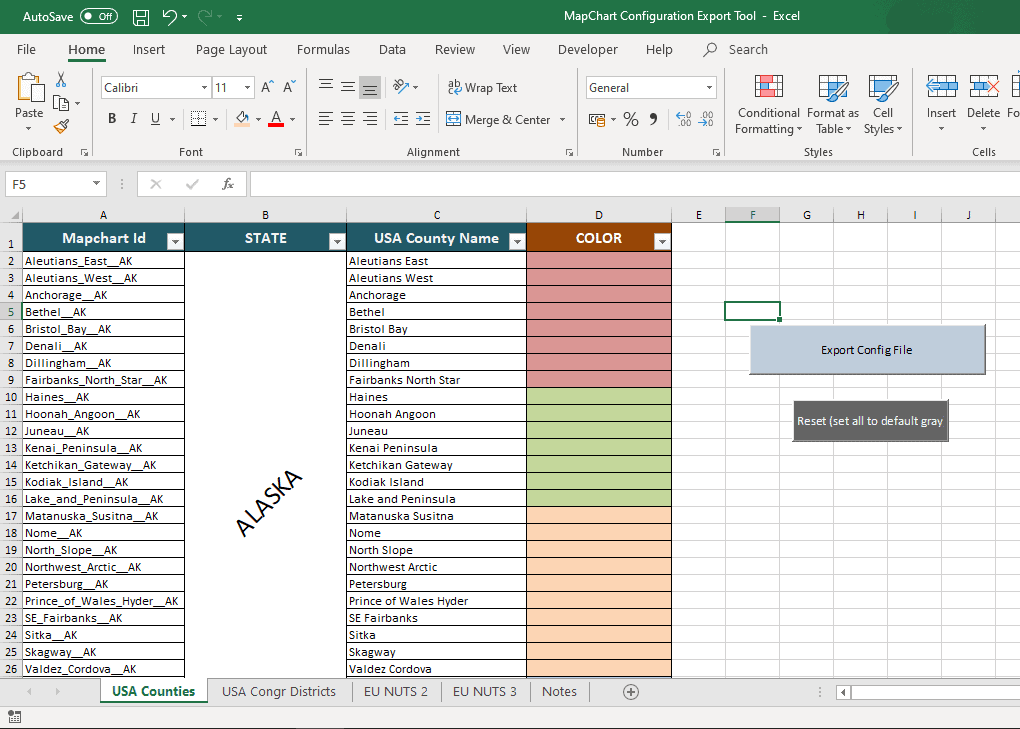
Task: Click the Copy icon
Action: (60, 103)
